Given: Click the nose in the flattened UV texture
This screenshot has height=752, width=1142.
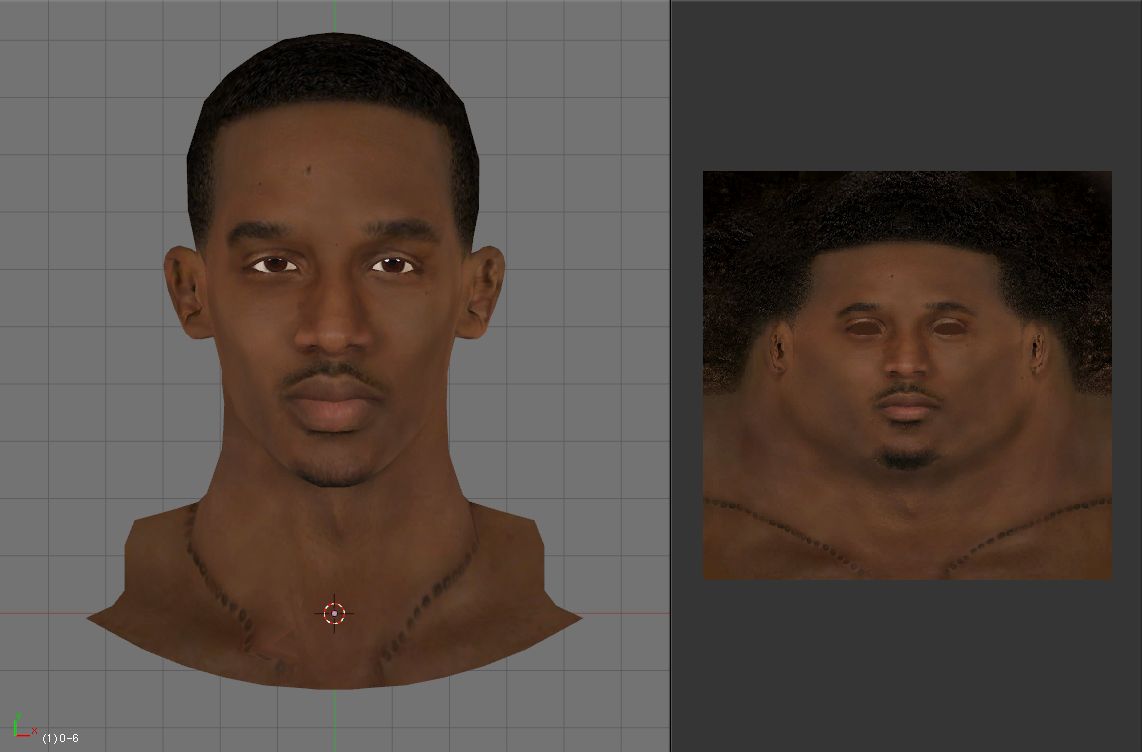Looking at the screenshot, I should (x=906, y=362).
